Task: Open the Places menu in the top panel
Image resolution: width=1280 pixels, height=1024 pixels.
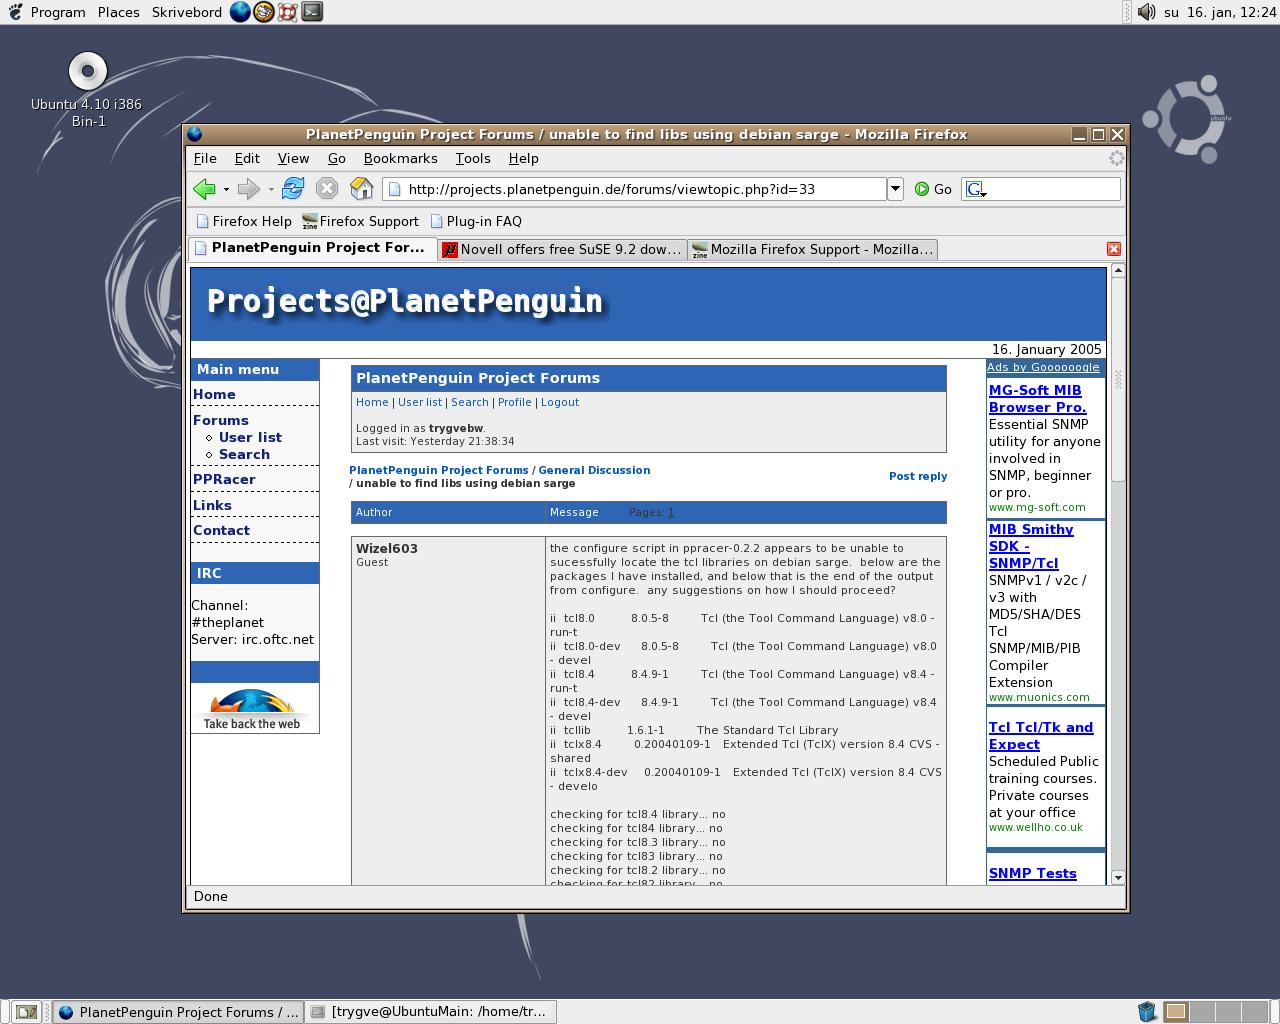Action: point(119,12)
